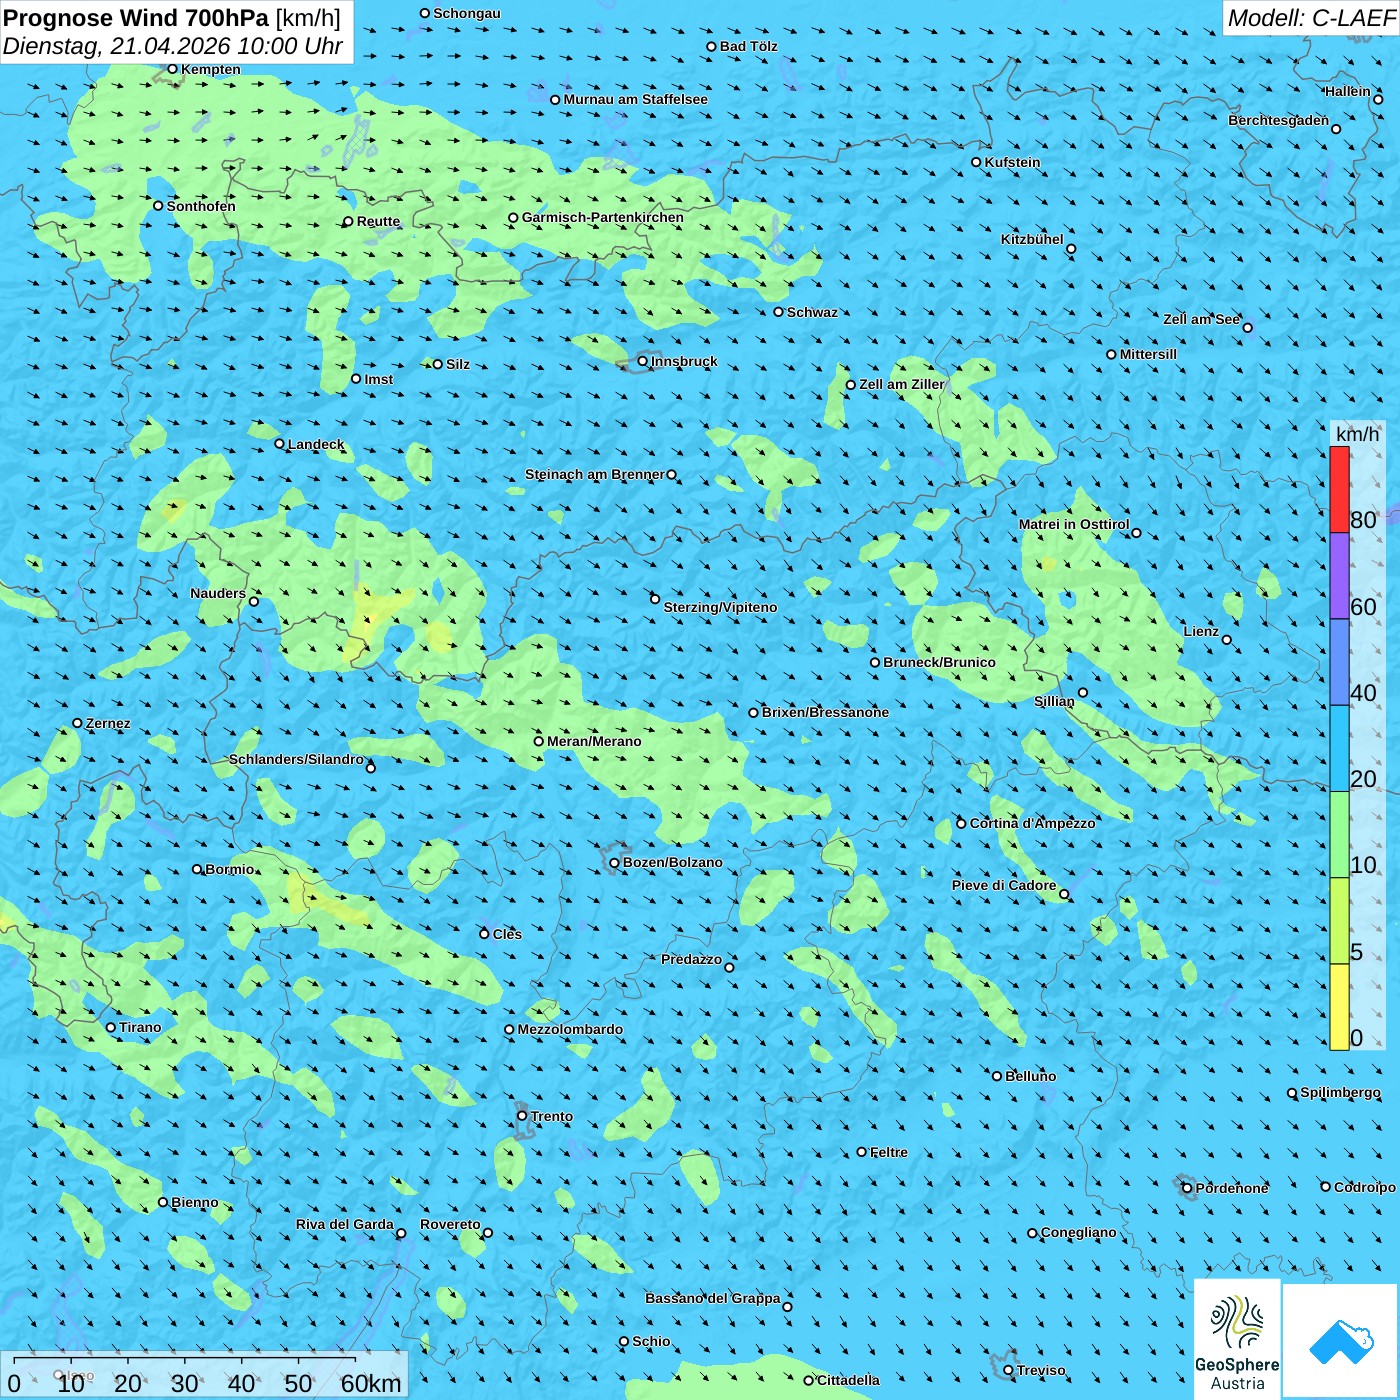Select the Feltre map label
1400x1400 pixels.
[x=889, y=1152]
